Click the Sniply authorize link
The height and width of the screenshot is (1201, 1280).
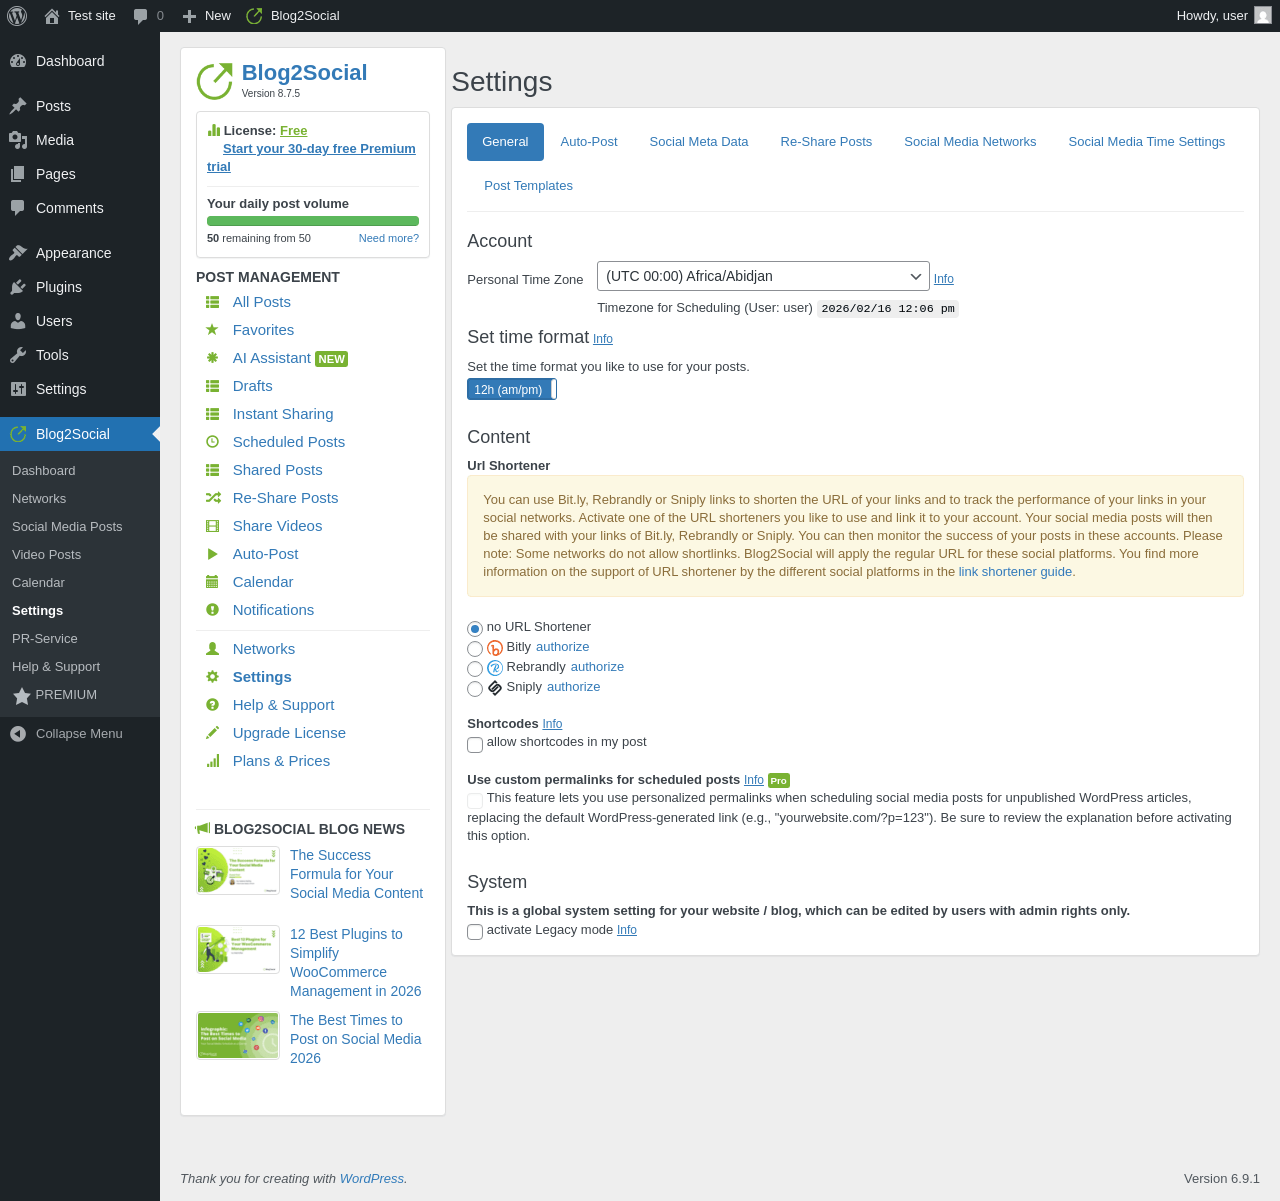[x=574, y=687]
